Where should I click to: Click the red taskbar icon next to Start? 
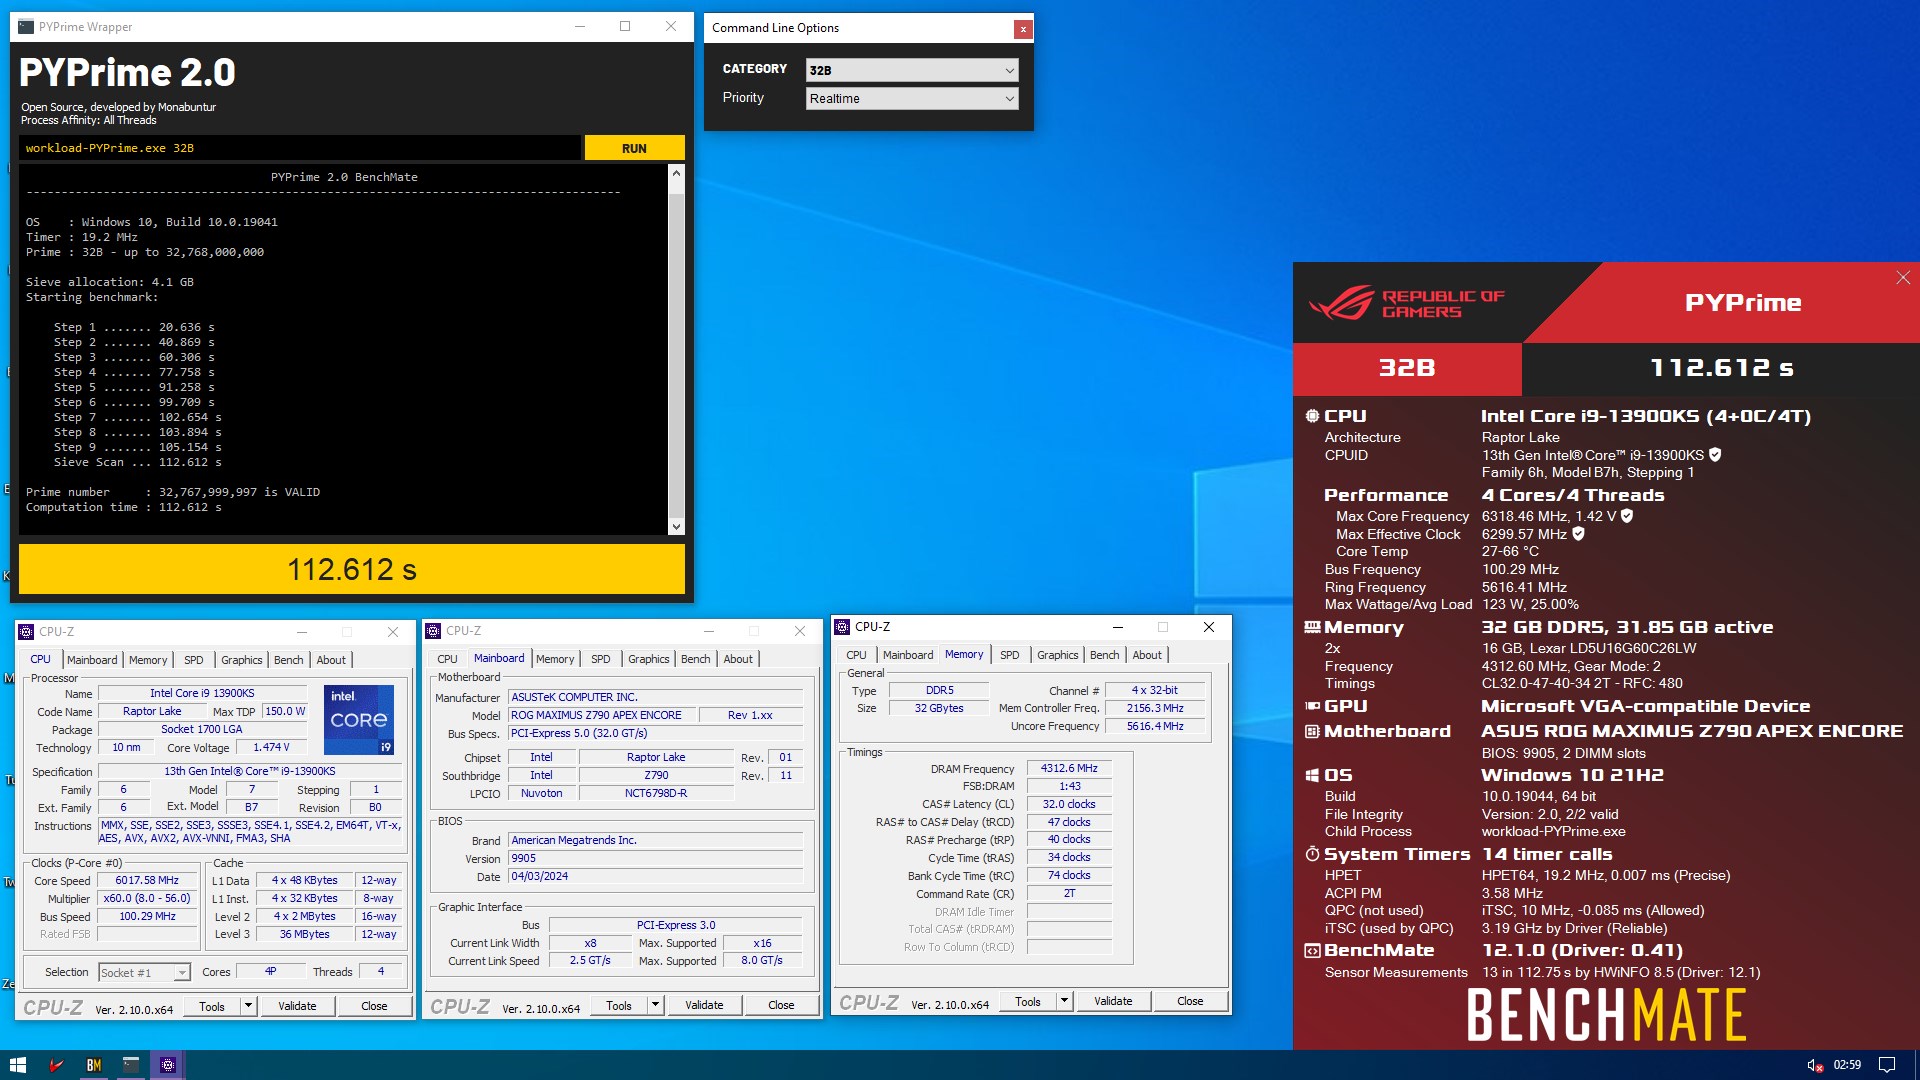coord(57,1065)
